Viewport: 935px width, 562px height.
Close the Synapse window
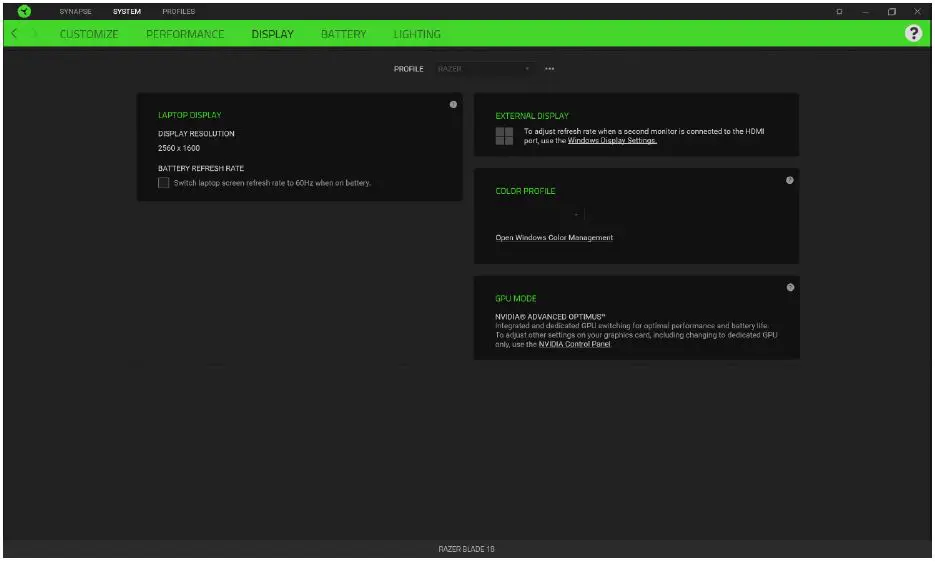click(x=917, y=11)
